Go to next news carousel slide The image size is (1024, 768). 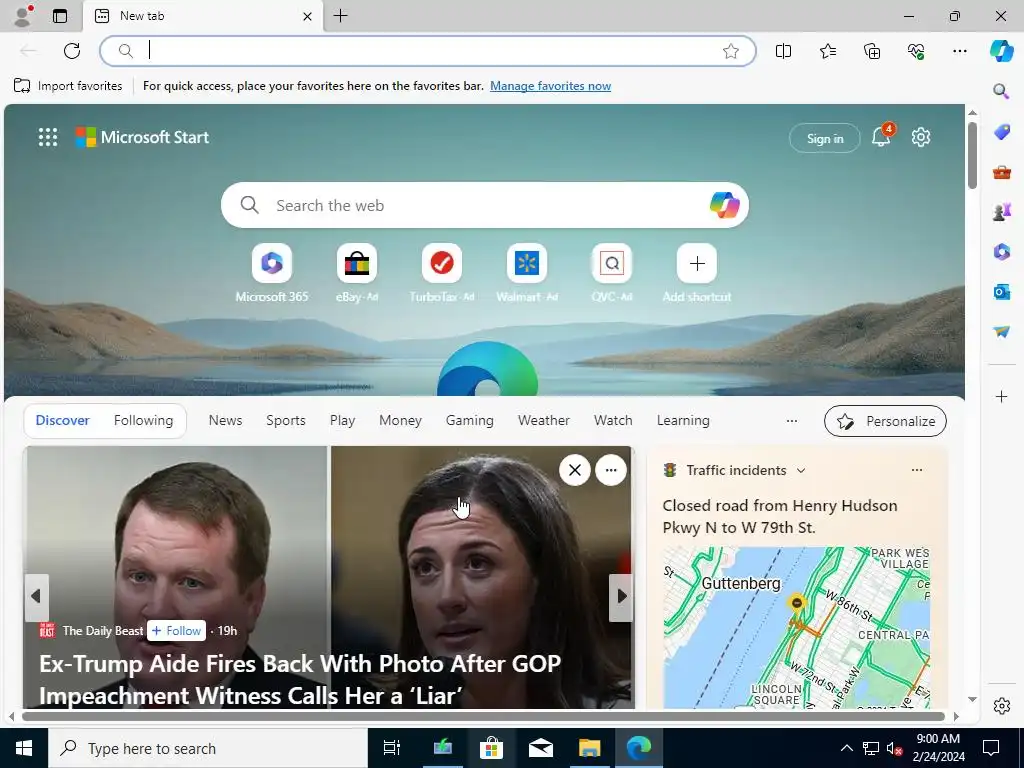tap(621, 596)
